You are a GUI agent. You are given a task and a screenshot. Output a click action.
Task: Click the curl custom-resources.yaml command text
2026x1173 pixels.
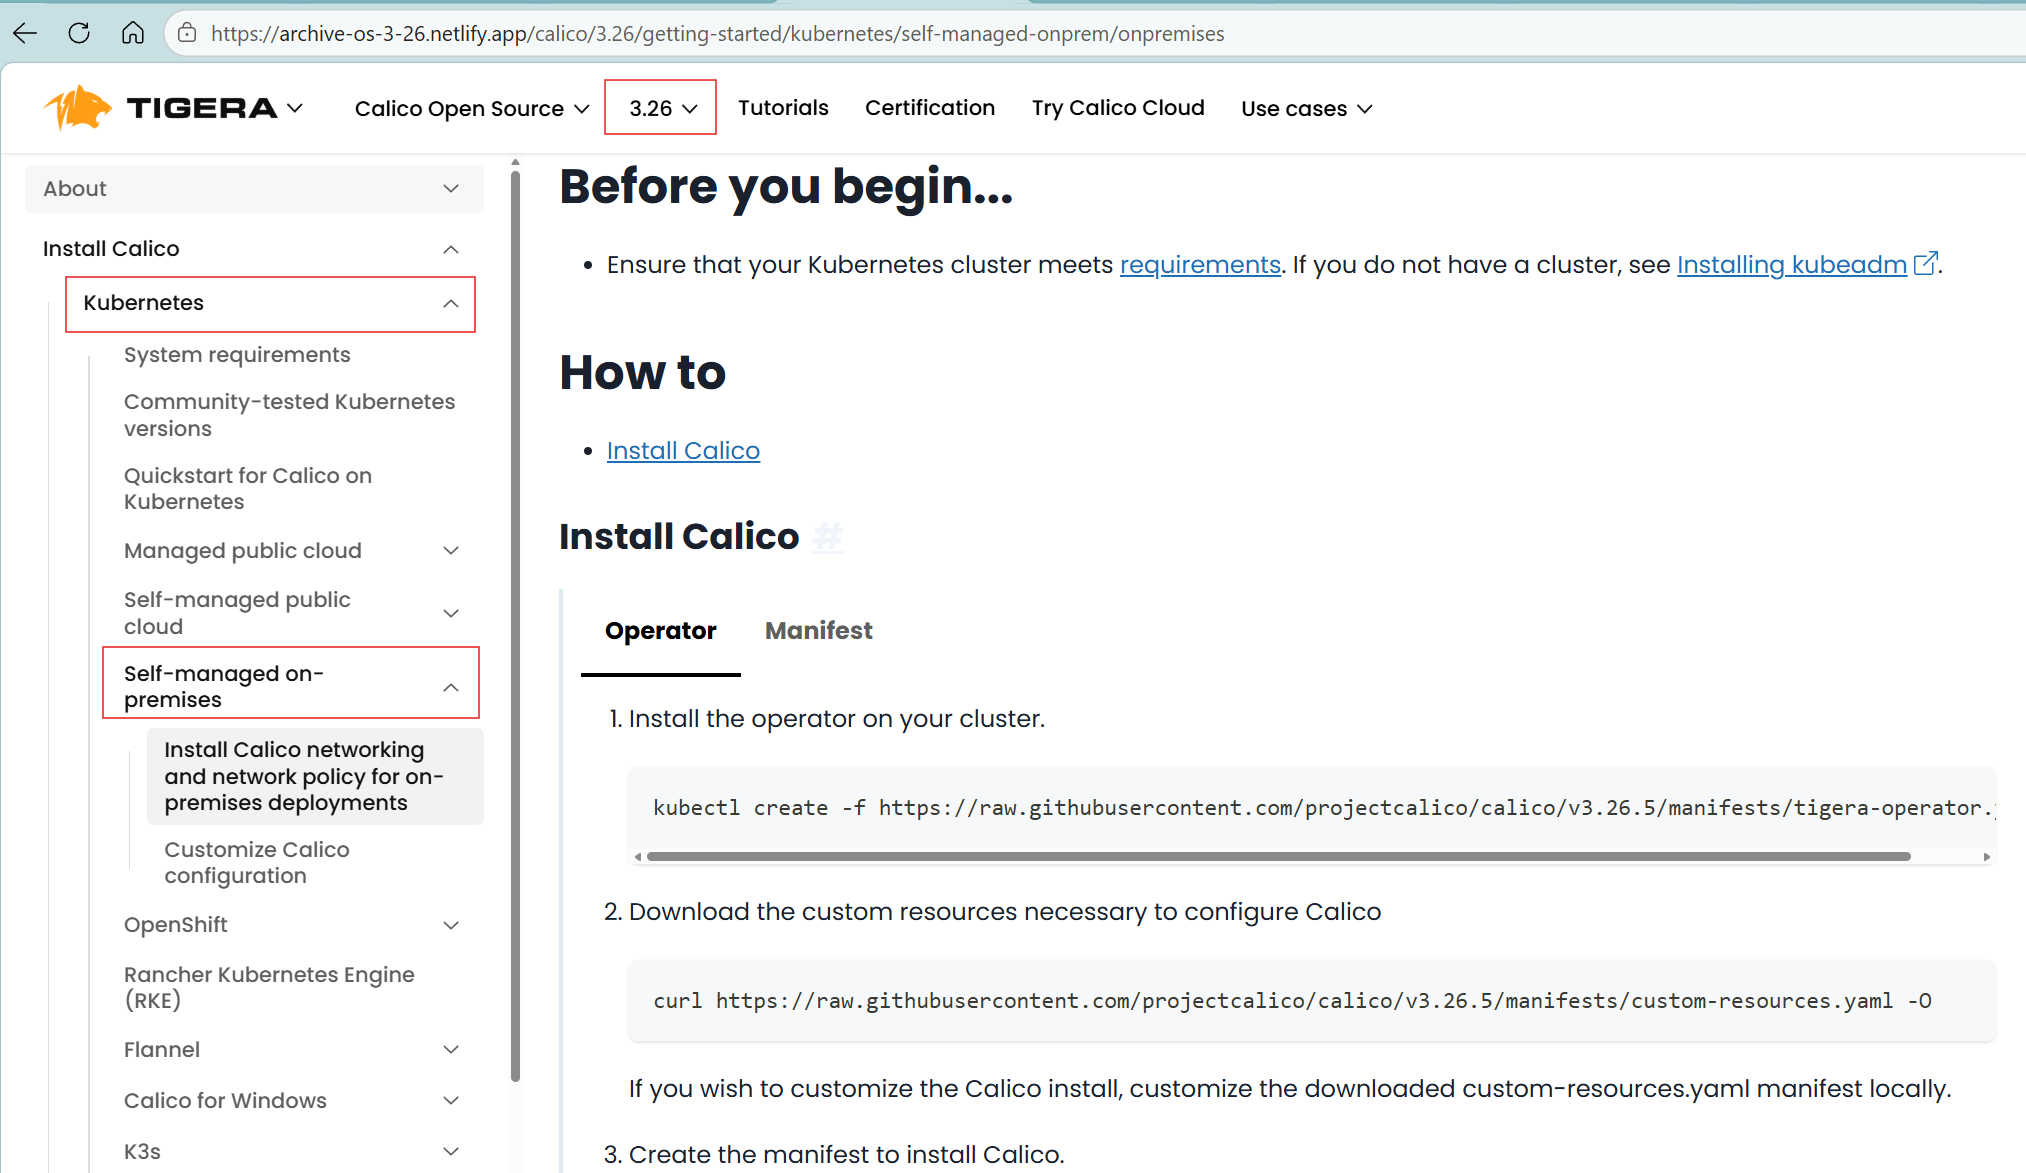tap(1292, 1001)
